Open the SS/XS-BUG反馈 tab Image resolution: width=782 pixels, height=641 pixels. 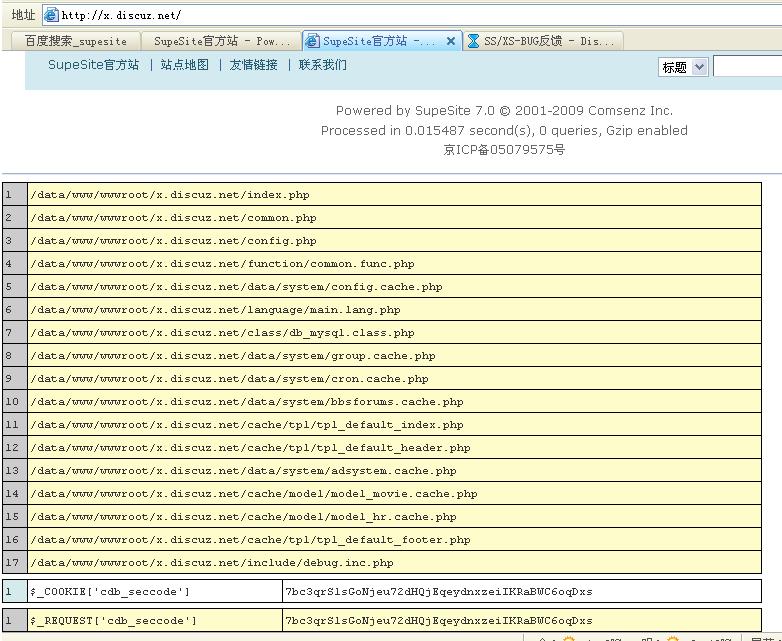(x=543, y=41)
